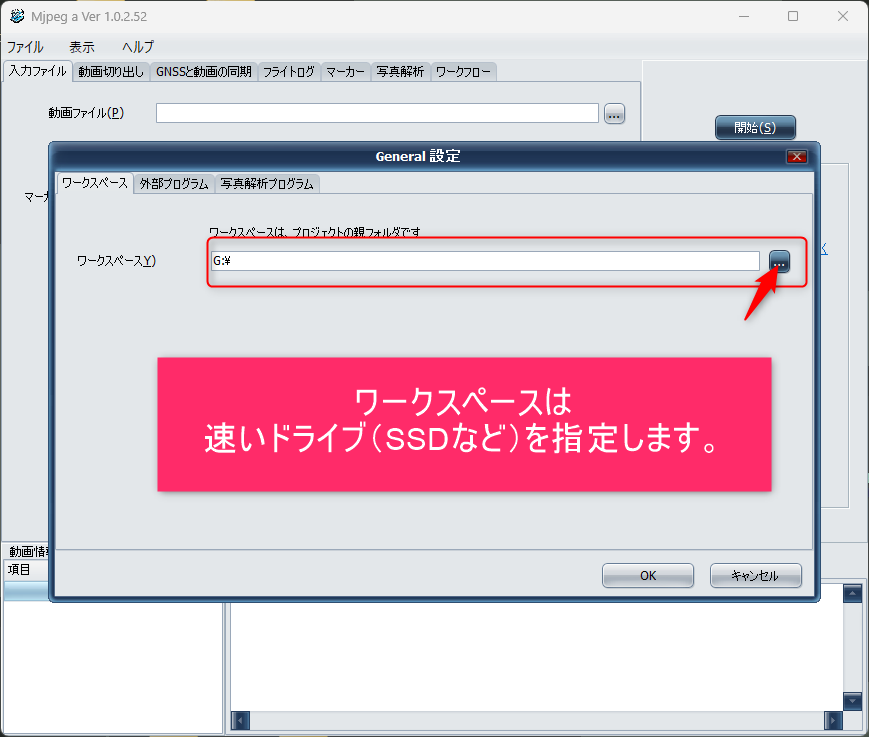Click vertical scrollbar up arrow in log panel
Image resolution: width=869 pixels, height=737 pixels.
852,594
